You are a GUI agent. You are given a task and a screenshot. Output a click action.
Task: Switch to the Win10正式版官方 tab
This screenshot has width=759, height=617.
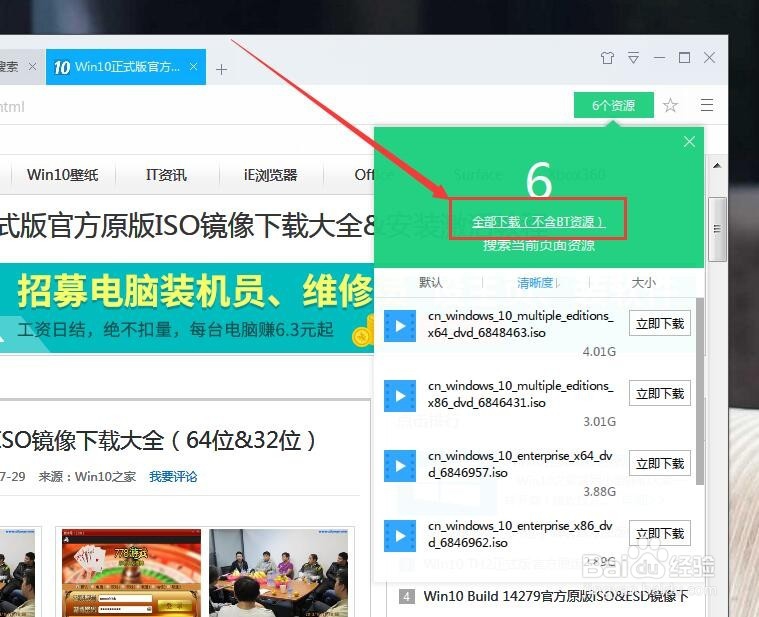(126, 67)
